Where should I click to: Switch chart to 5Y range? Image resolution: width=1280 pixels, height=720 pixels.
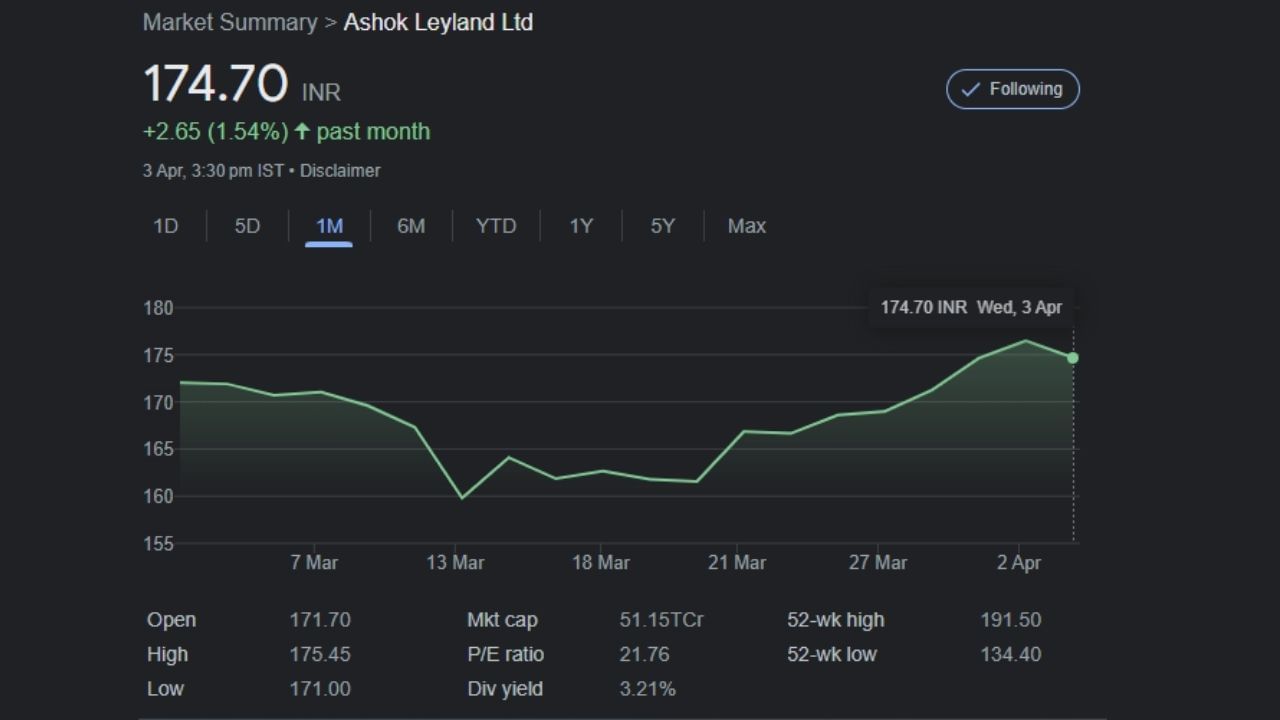pyautogui.click(x=663, y=226)
